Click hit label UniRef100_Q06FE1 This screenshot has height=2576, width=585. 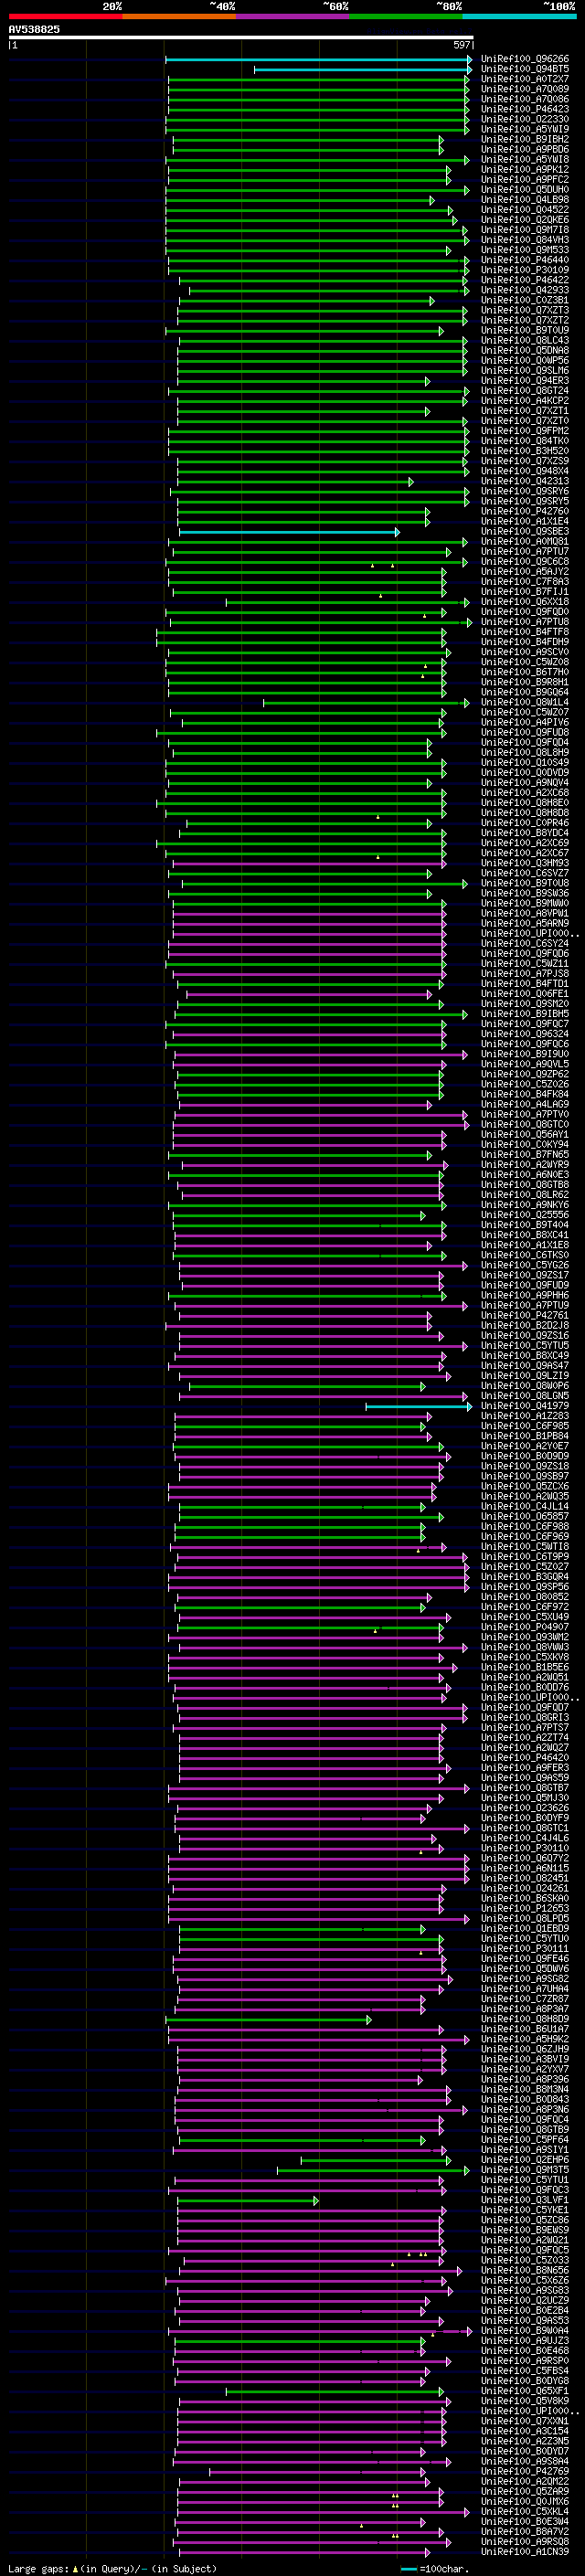525,994
